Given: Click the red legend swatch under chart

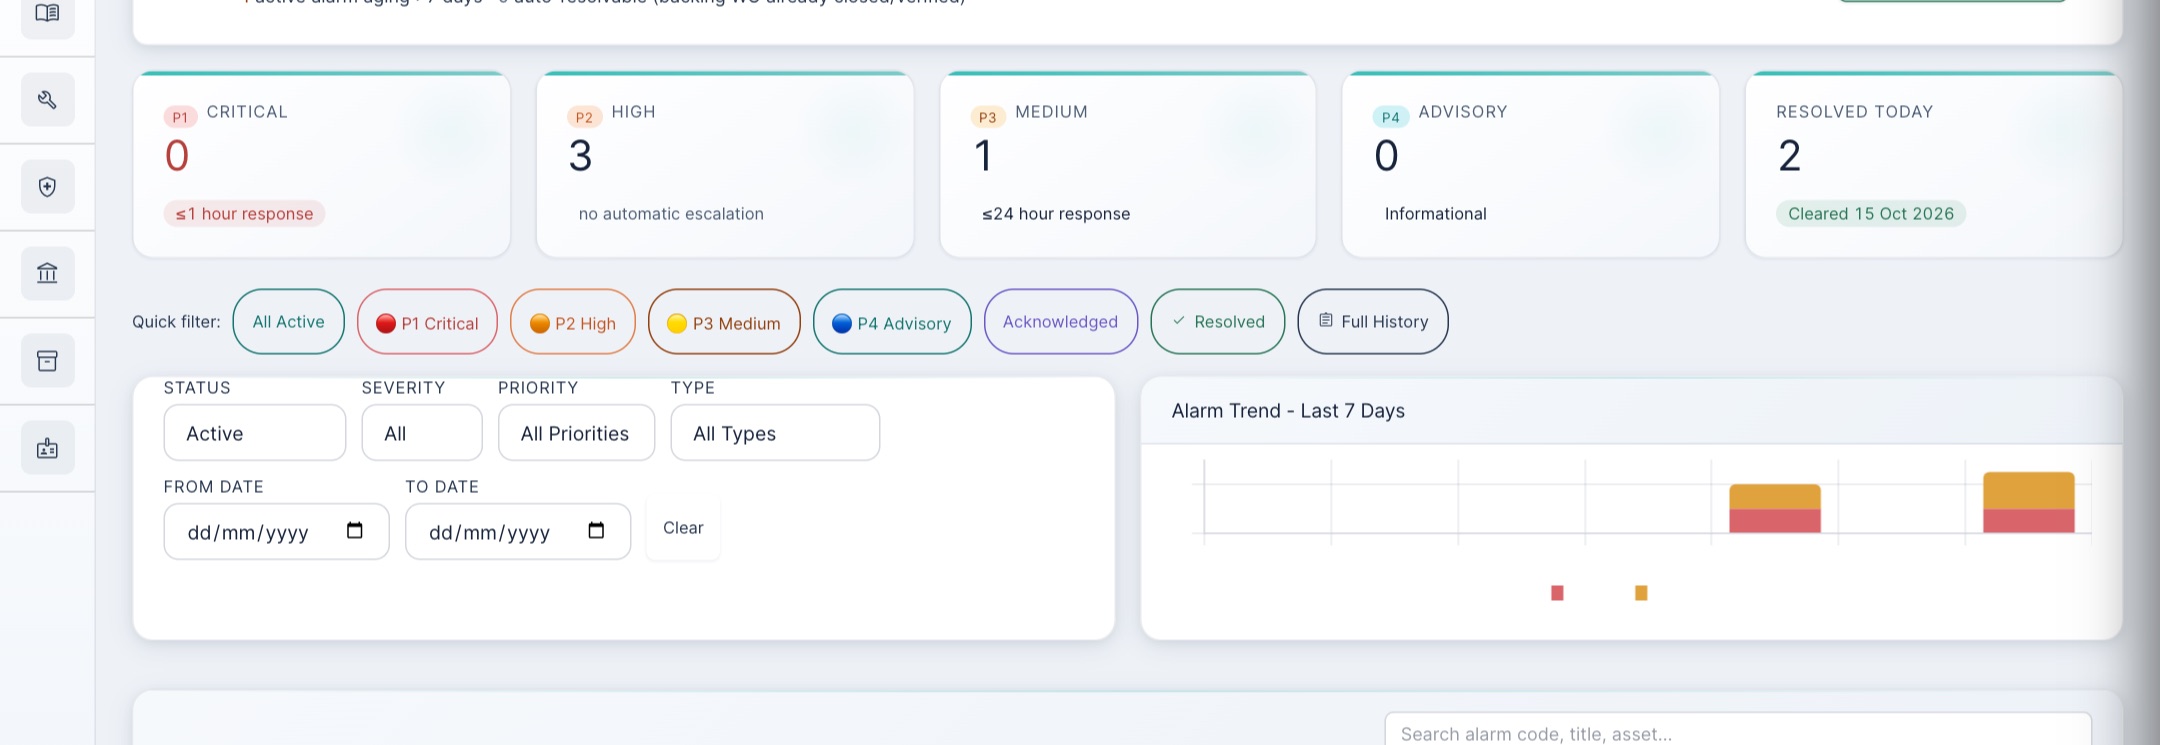Looking at the screenshot, I should 1557,593.
